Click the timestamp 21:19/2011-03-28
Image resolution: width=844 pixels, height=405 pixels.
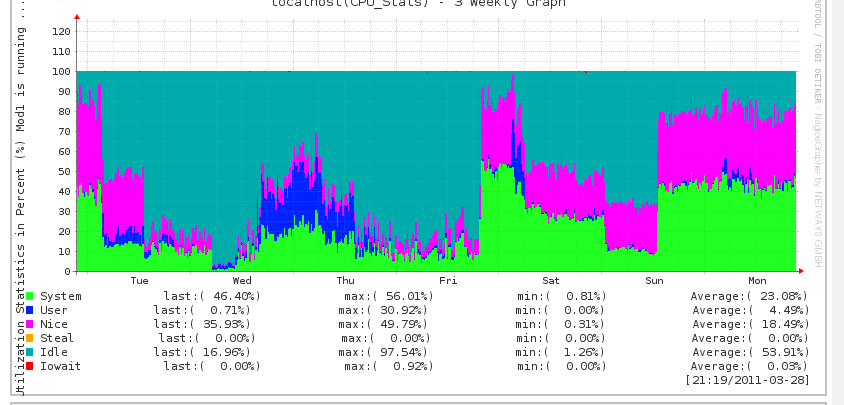tap(747, 380)
